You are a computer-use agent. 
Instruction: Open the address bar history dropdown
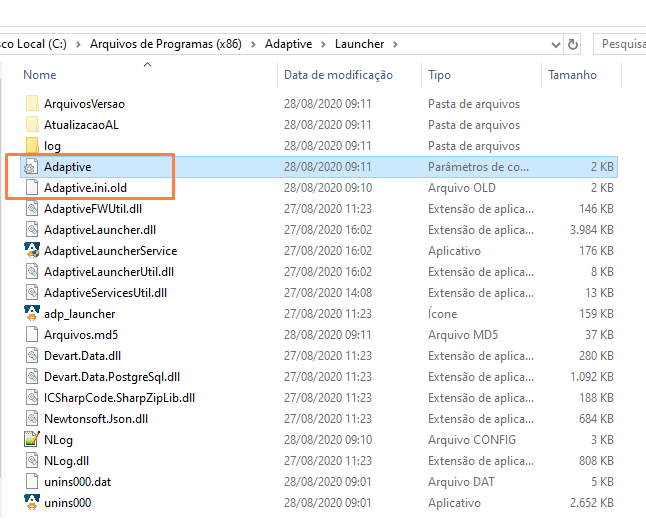pos(555,44)
